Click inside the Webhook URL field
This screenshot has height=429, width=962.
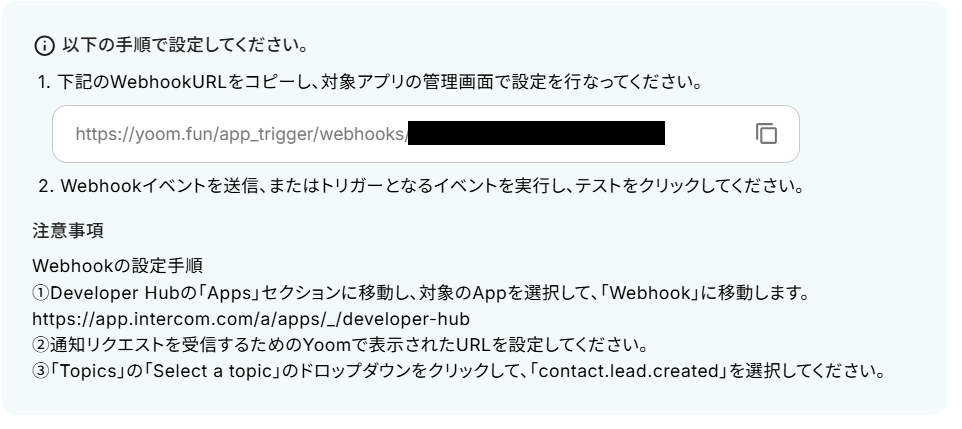[426, 134]
